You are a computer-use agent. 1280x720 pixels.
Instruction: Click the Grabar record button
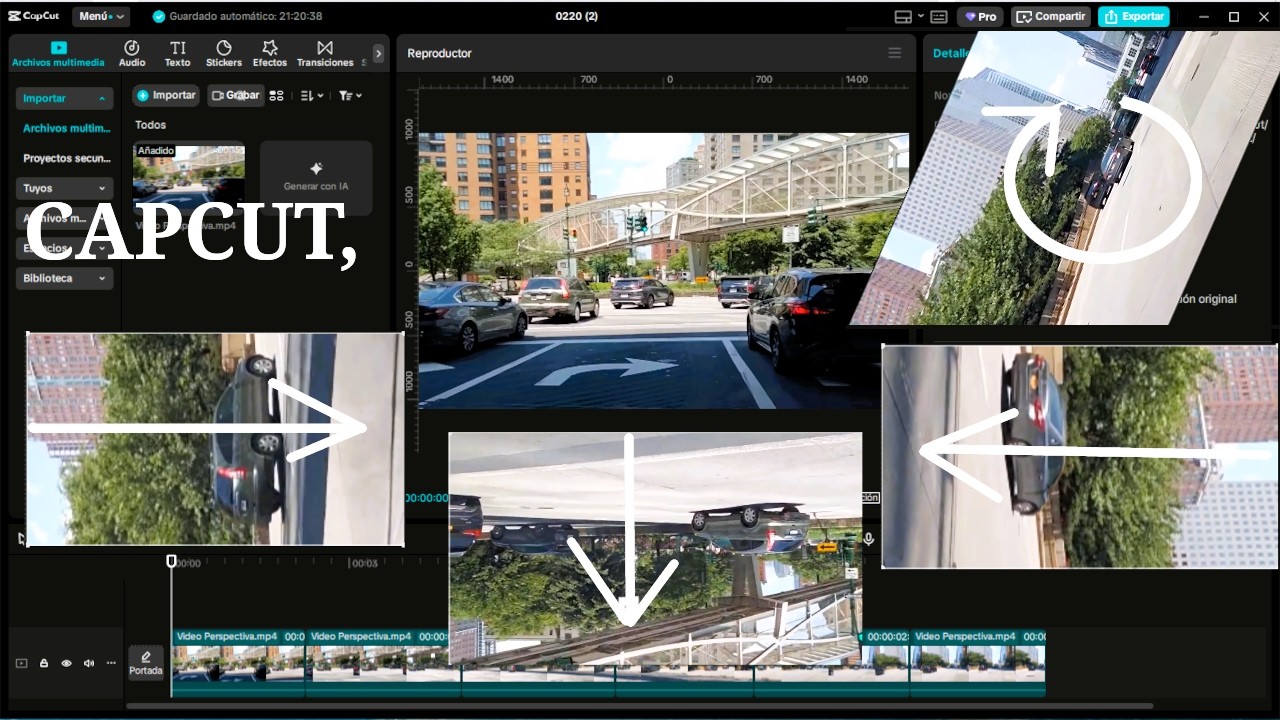(x=234, y=95)
